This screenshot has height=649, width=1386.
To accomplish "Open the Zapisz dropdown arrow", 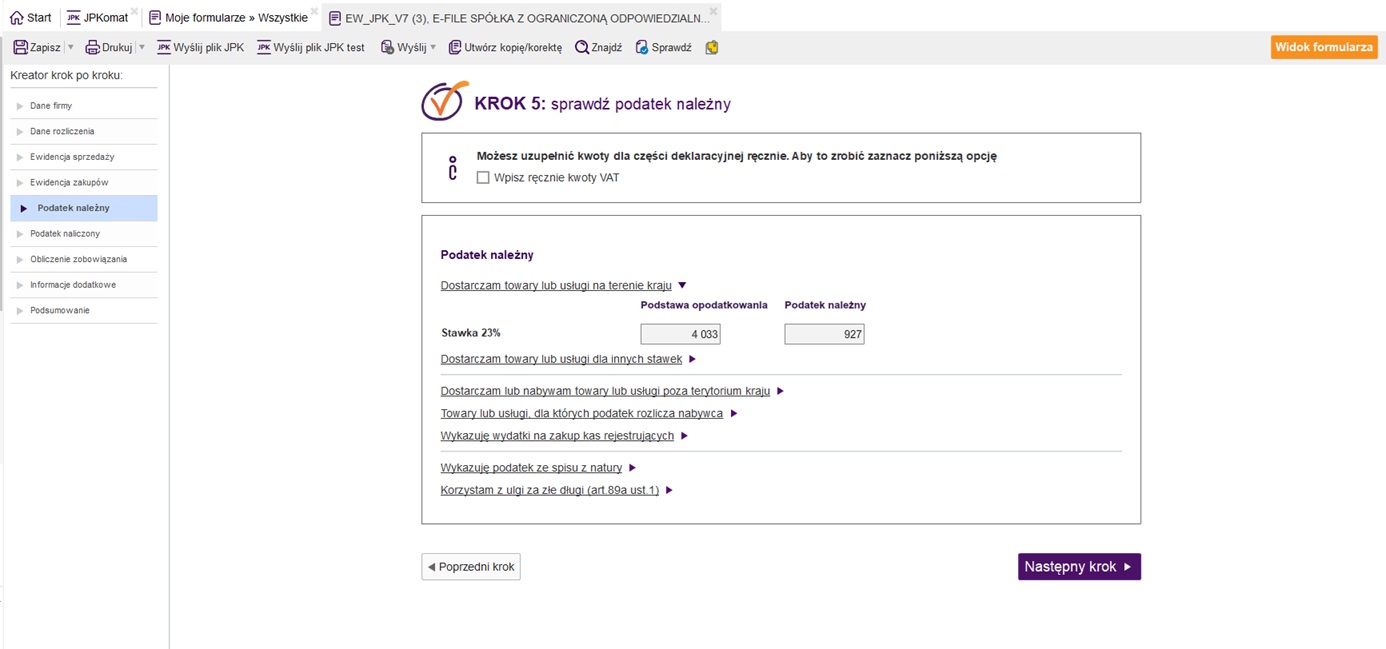I will pos(70,47).
